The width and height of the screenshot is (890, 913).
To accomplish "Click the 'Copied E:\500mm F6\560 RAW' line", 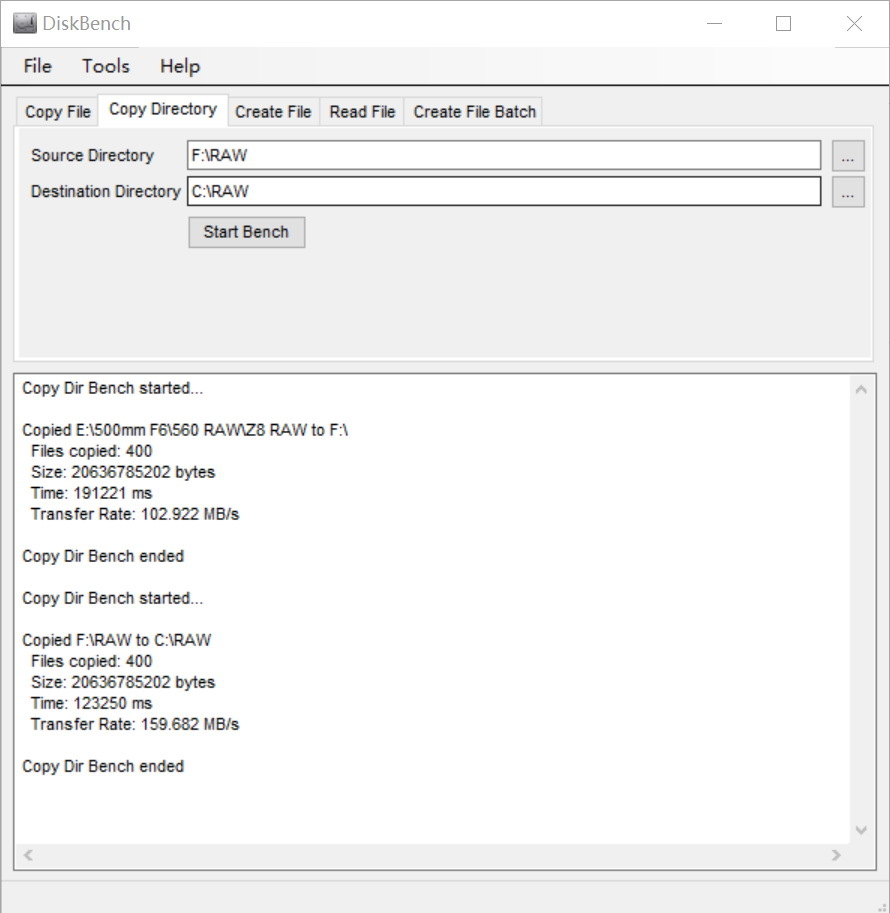I will point(185,430).
